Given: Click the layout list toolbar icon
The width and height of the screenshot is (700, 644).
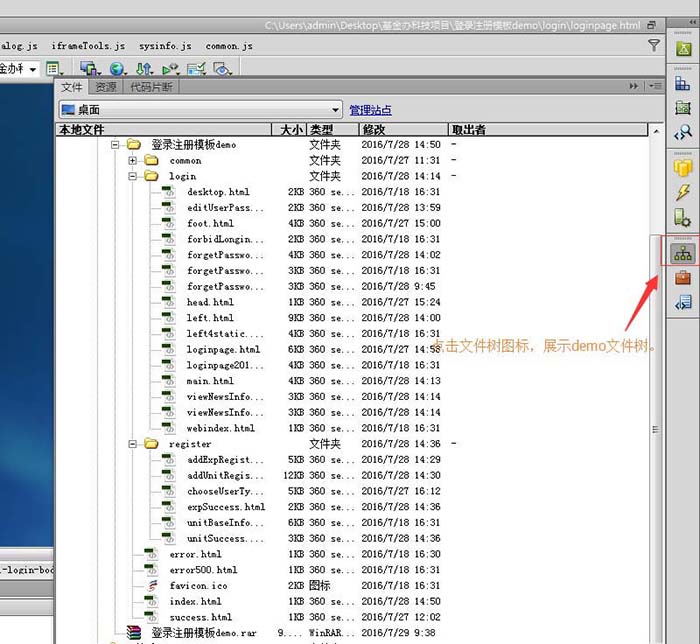Looking at the screenshot, I should coord(54,69).
